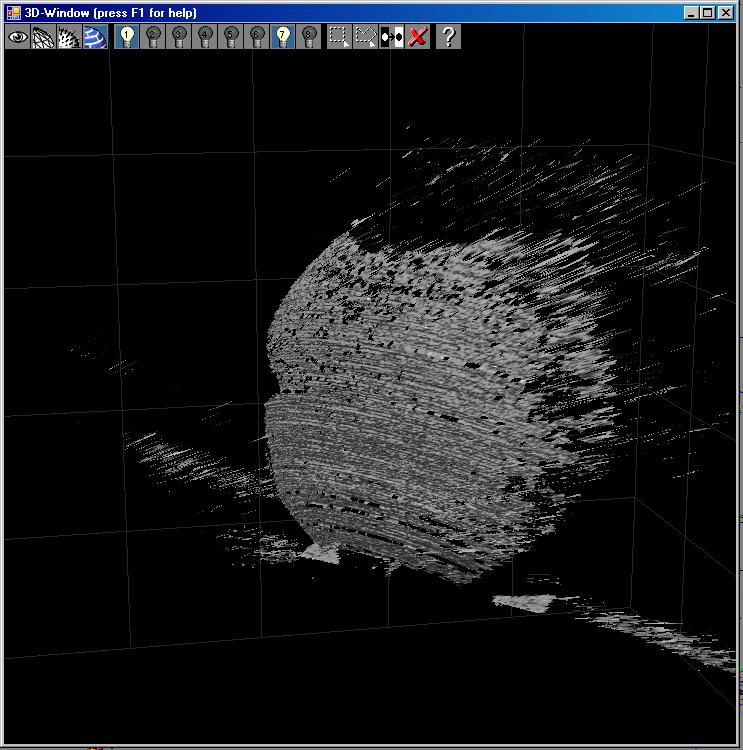Click the red X delete icon
The image size is (743, 750).
(418, 37)
